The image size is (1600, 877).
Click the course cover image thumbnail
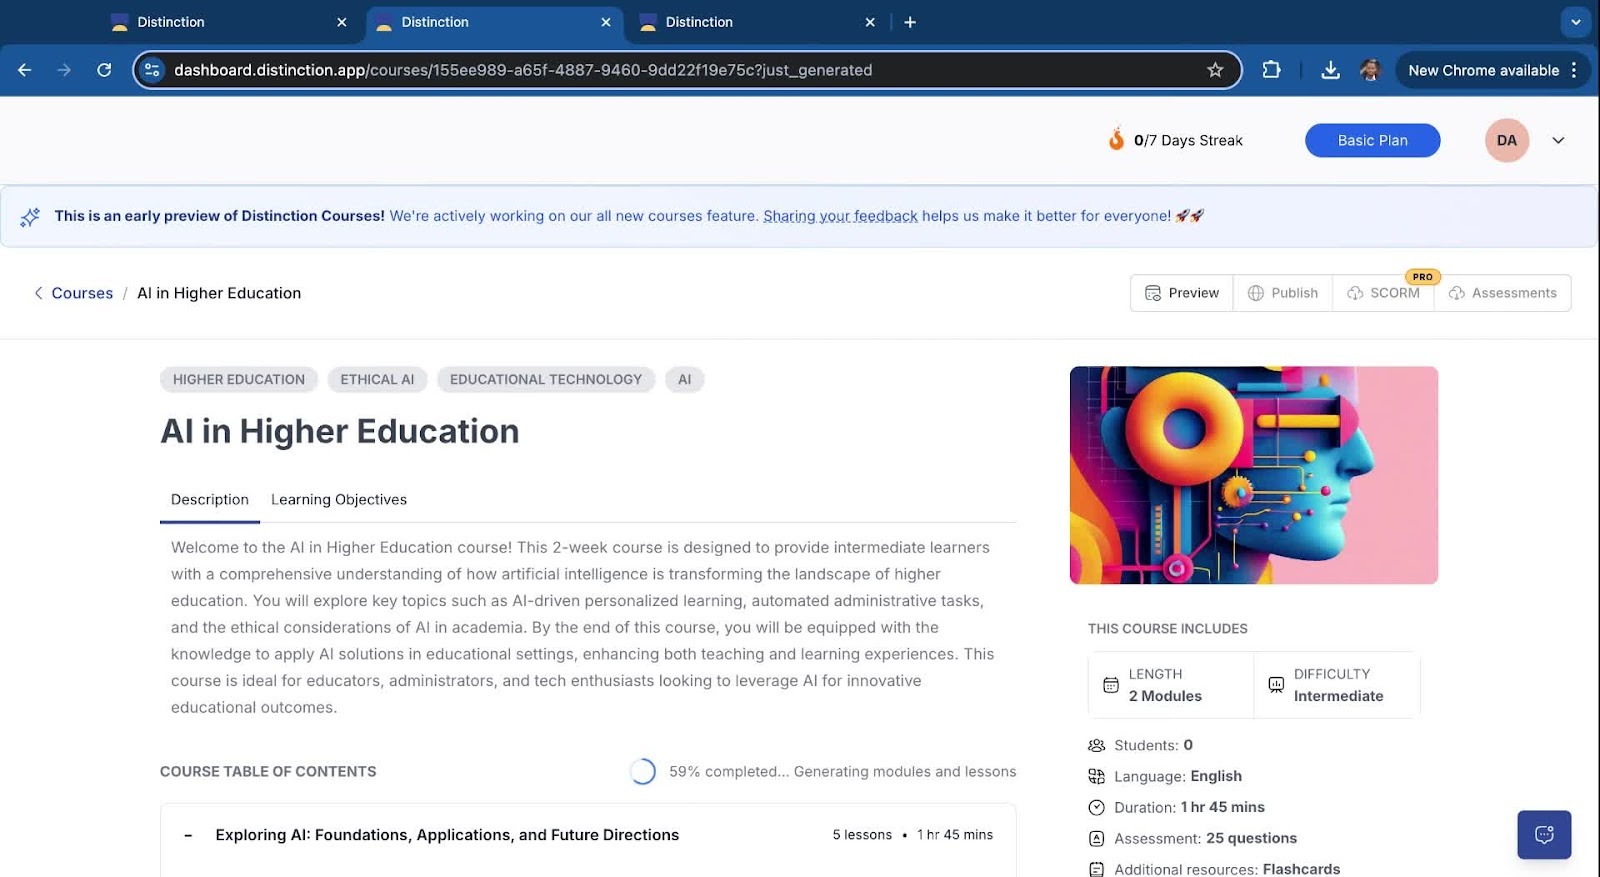click(1253, 475)
